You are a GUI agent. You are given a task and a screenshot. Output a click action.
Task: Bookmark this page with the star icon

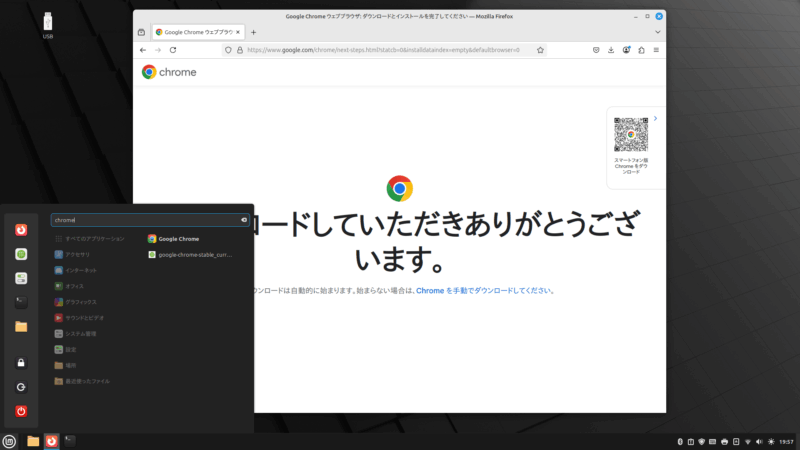(540, 50)
